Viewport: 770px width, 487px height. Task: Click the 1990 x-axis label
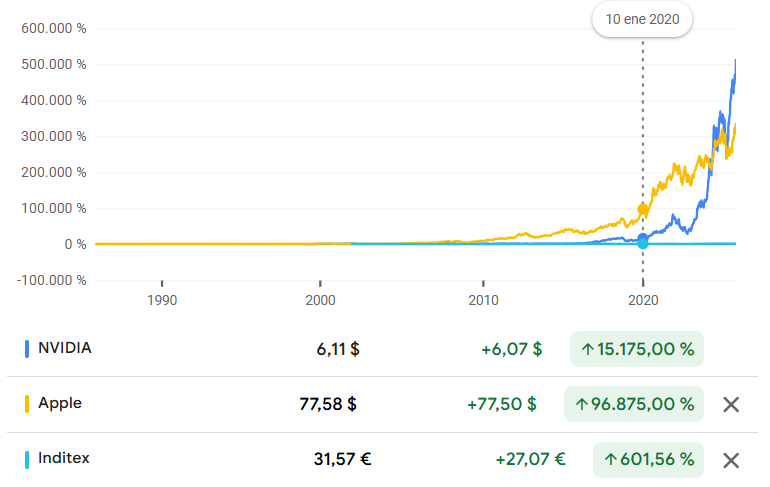pos(162,299)
